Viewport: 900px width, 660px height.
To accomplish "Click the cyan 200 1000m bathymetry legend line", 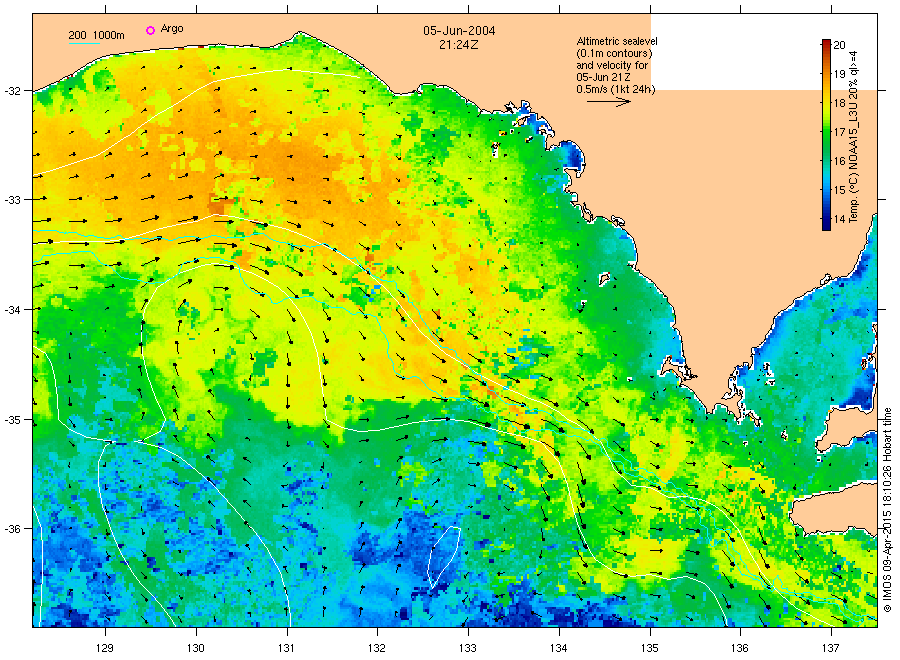I will click(84, 43).
